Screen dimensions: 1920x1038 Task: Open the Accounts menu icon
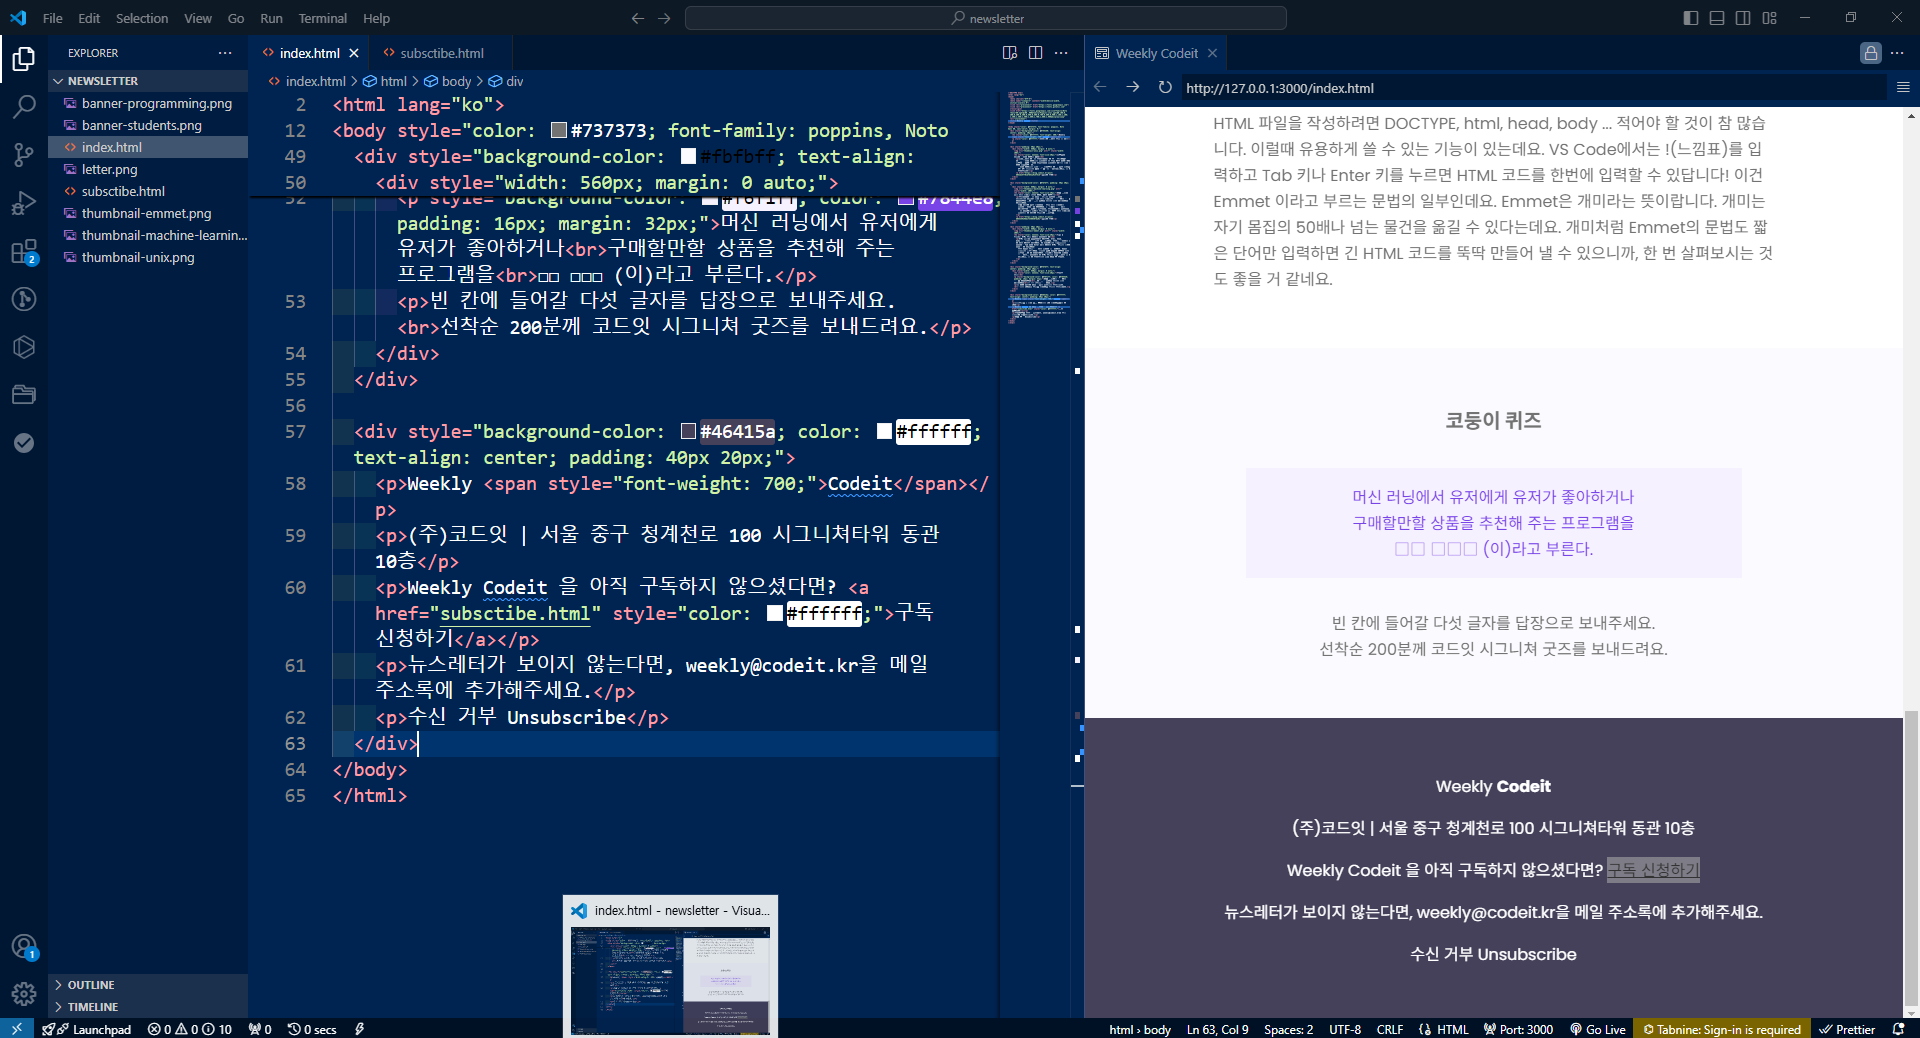coord(24,946)
